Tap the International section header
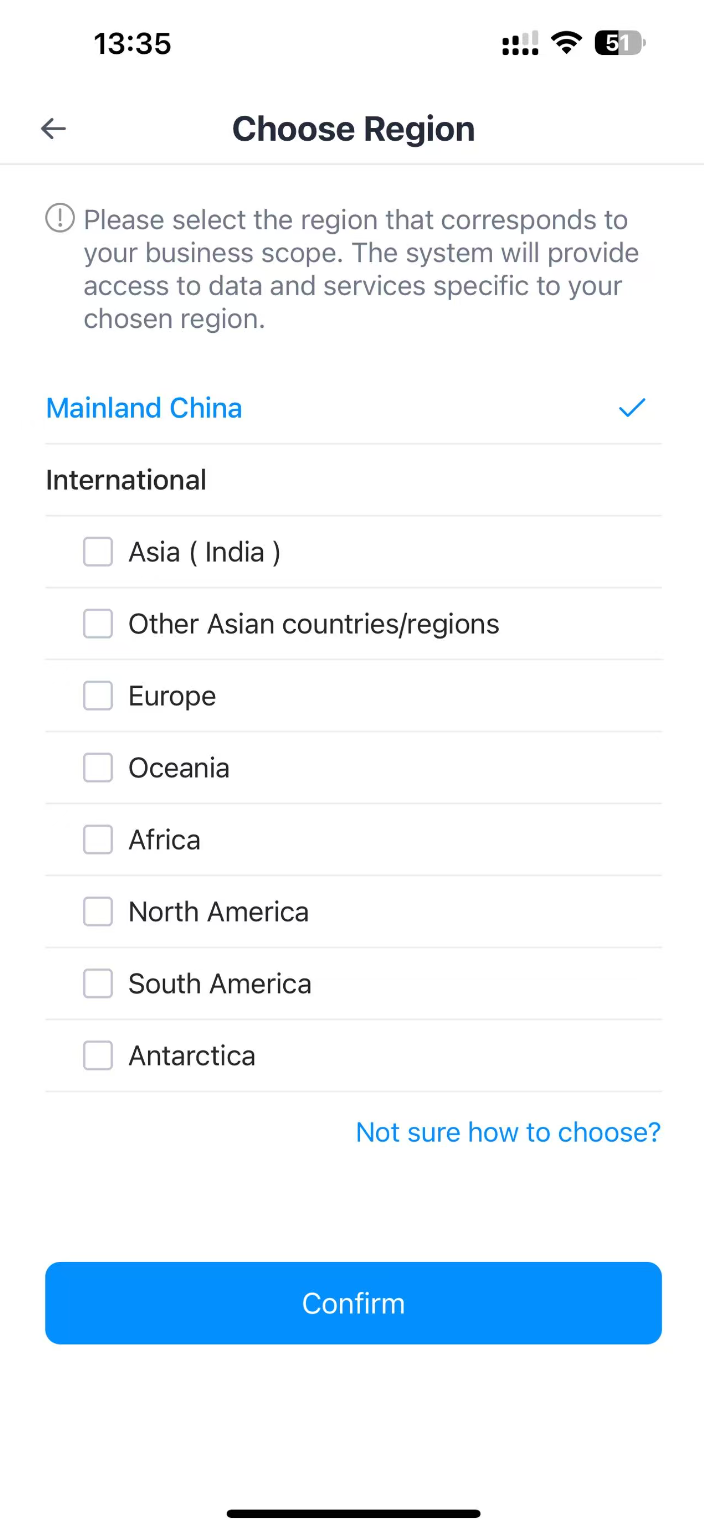This screenshot has height=1526, width=704. [126, 480]
